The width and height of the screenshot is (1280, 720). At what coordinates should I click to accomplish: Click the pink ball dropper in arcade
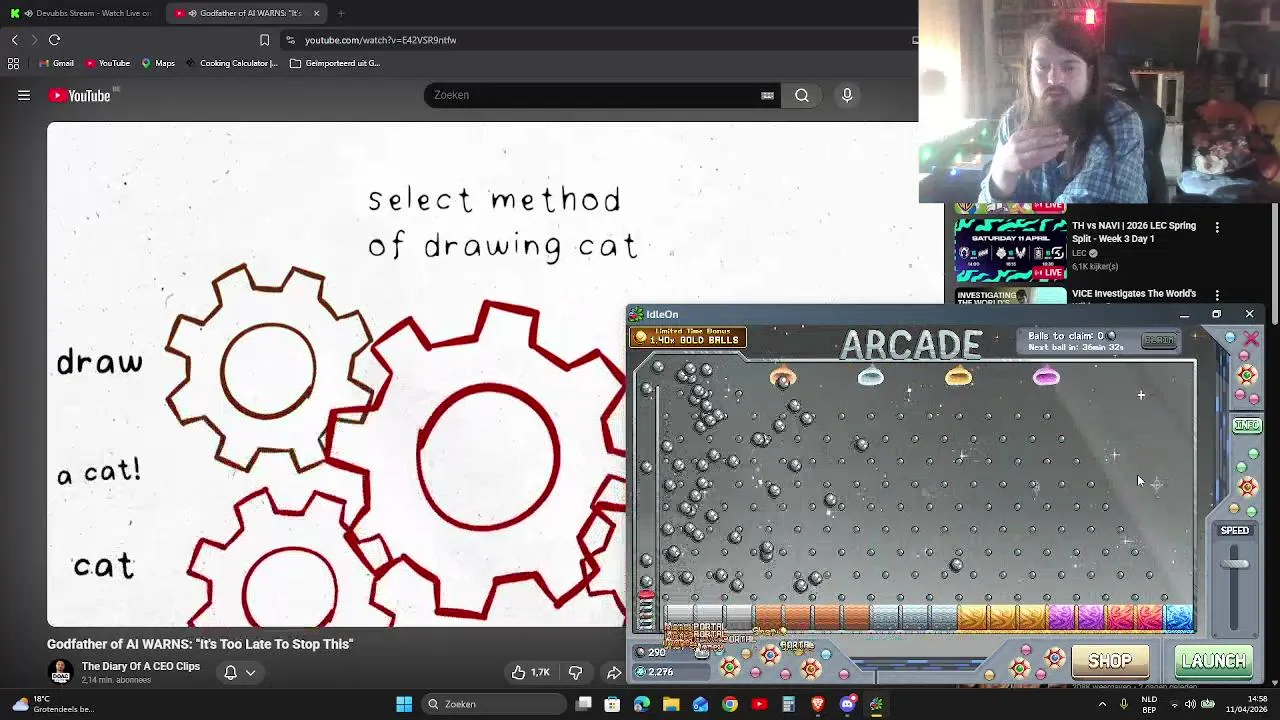tap(1046, 377)
